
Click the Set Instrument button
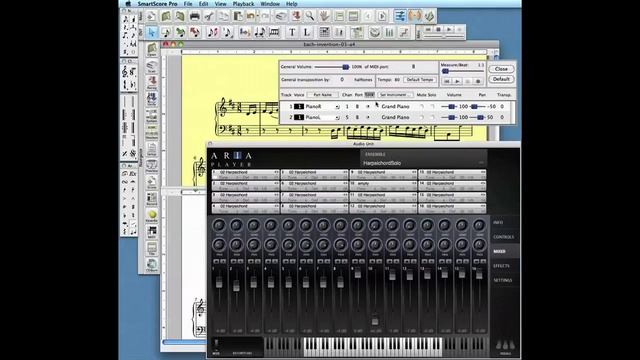click(396, 95)
